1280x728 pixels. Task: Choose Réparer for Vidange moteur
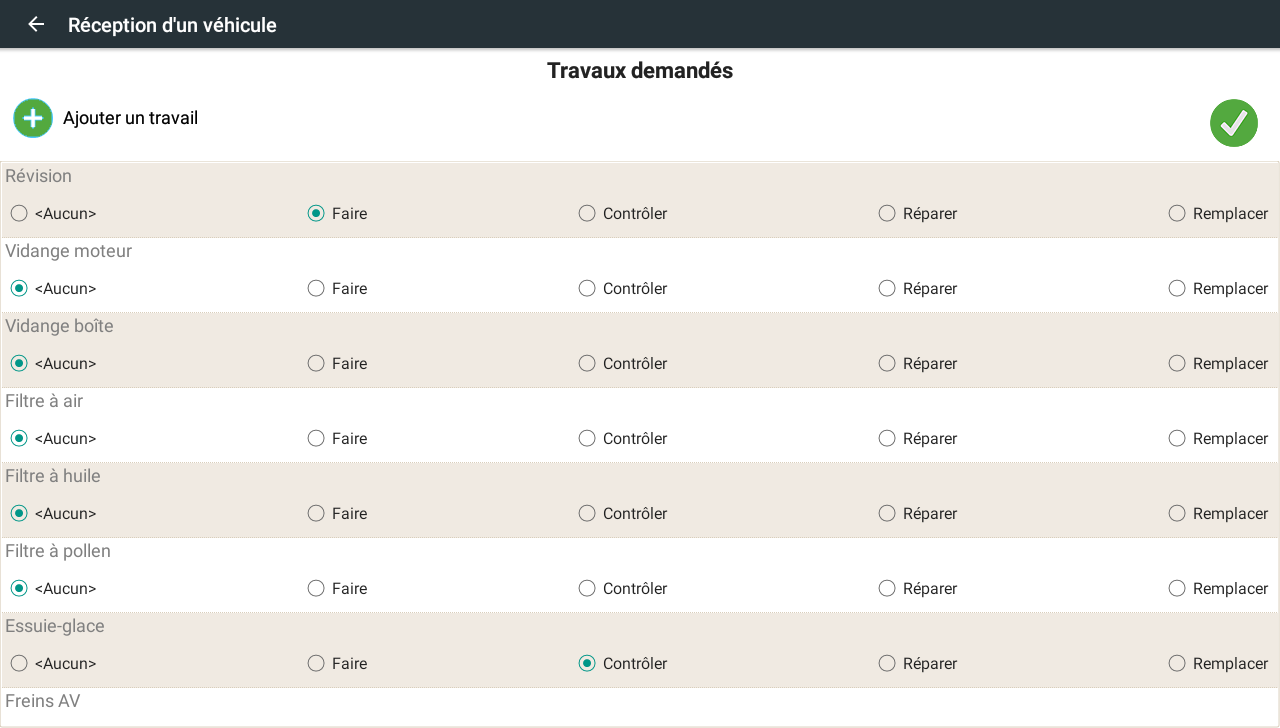887,288
